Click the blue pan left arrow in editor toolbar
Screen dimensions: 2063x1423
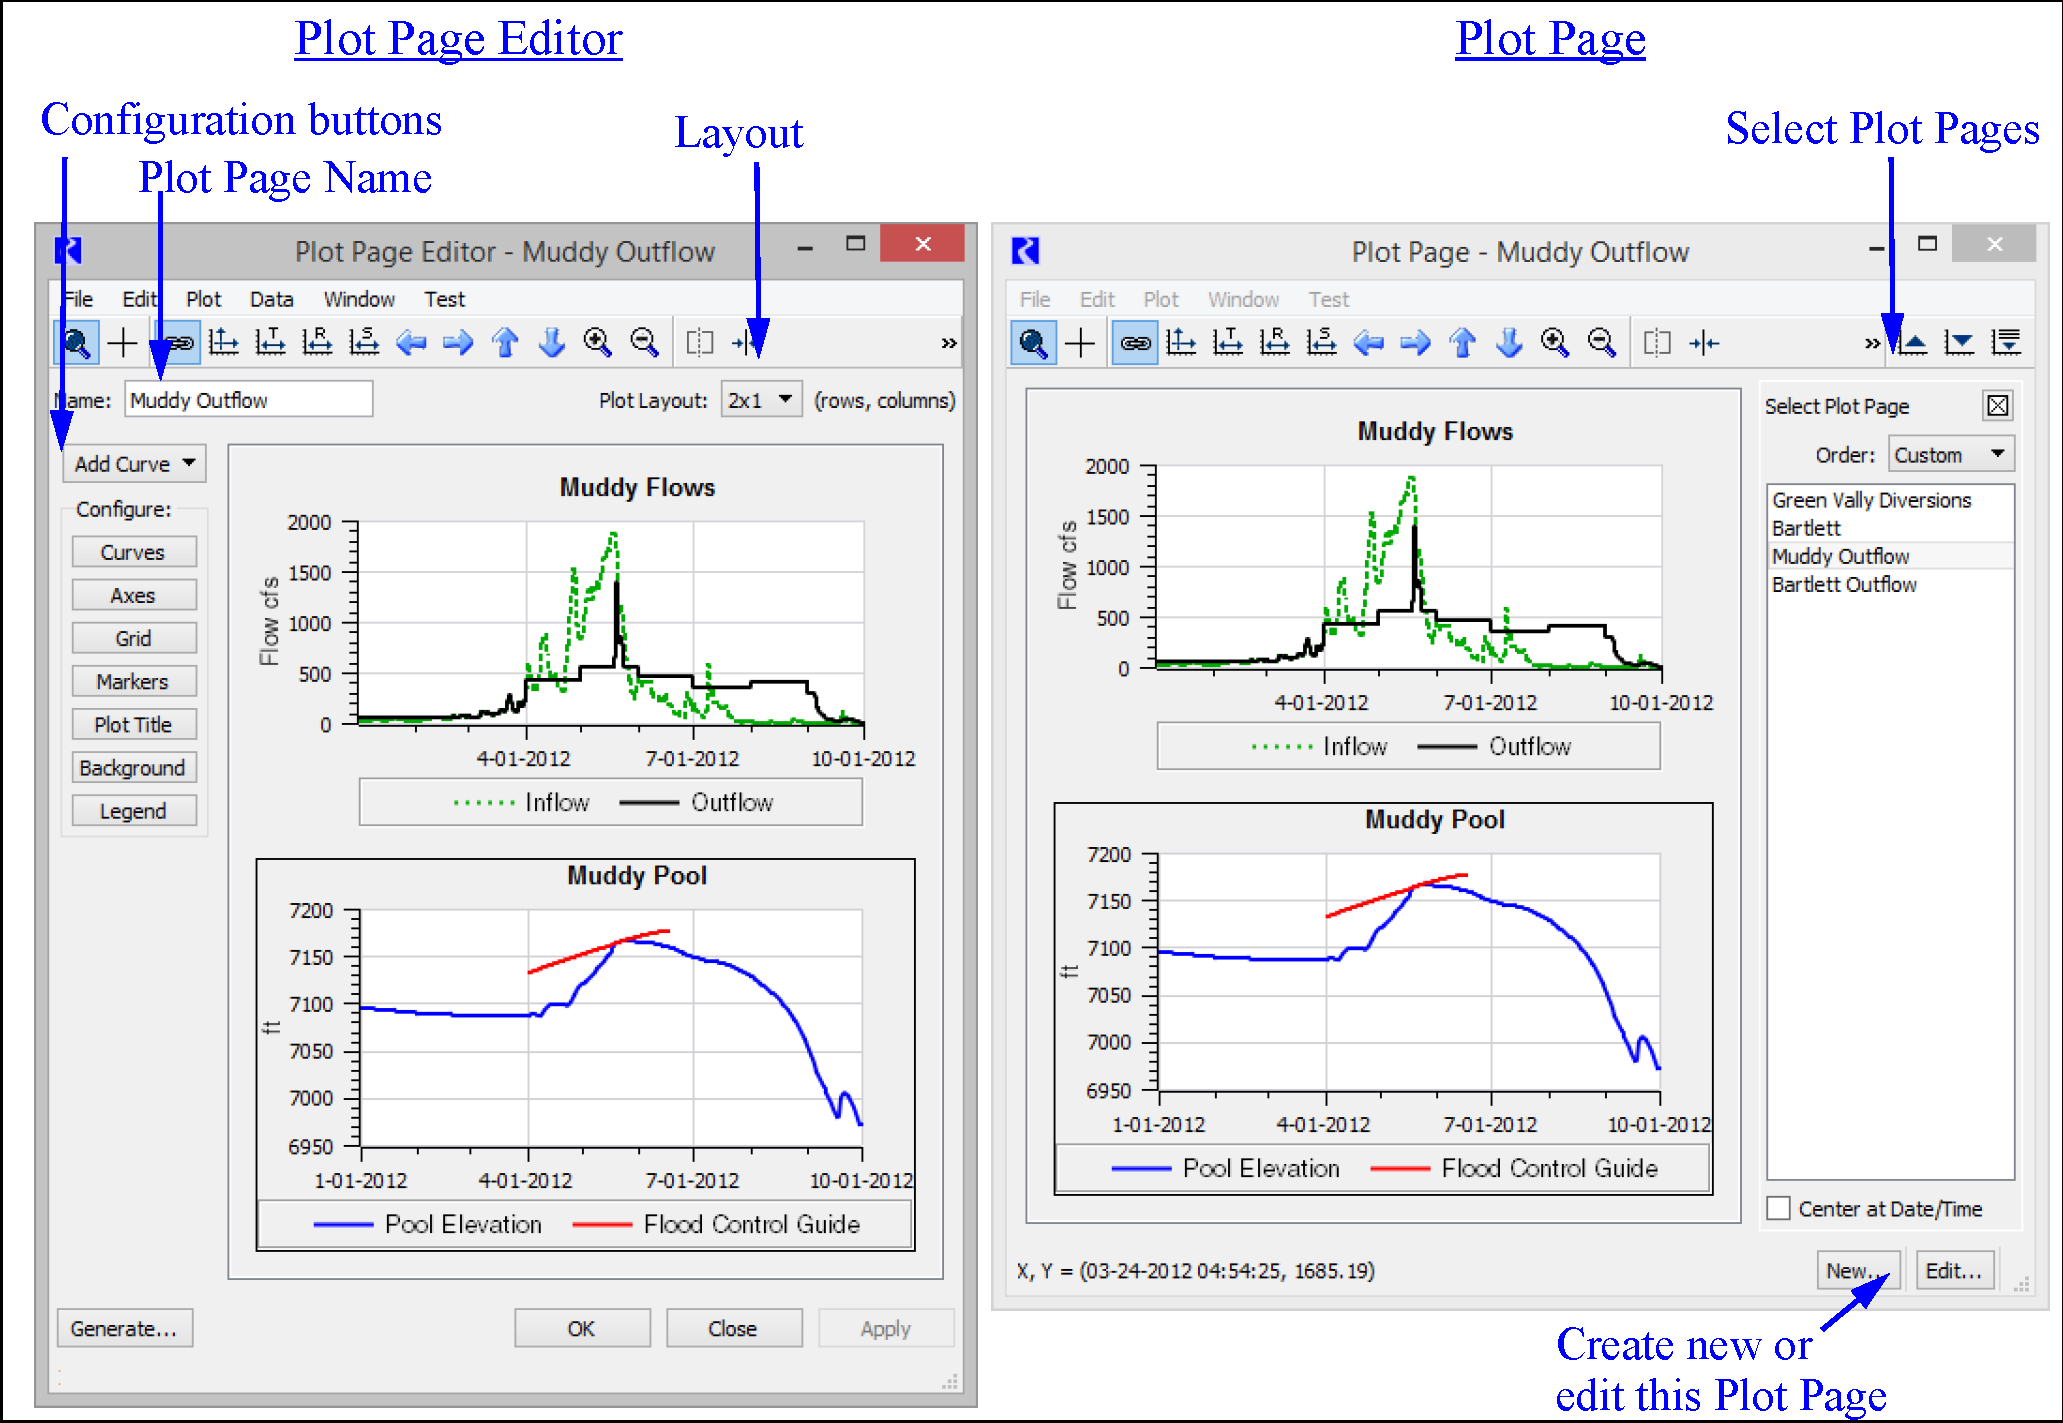tap(411, 343)
